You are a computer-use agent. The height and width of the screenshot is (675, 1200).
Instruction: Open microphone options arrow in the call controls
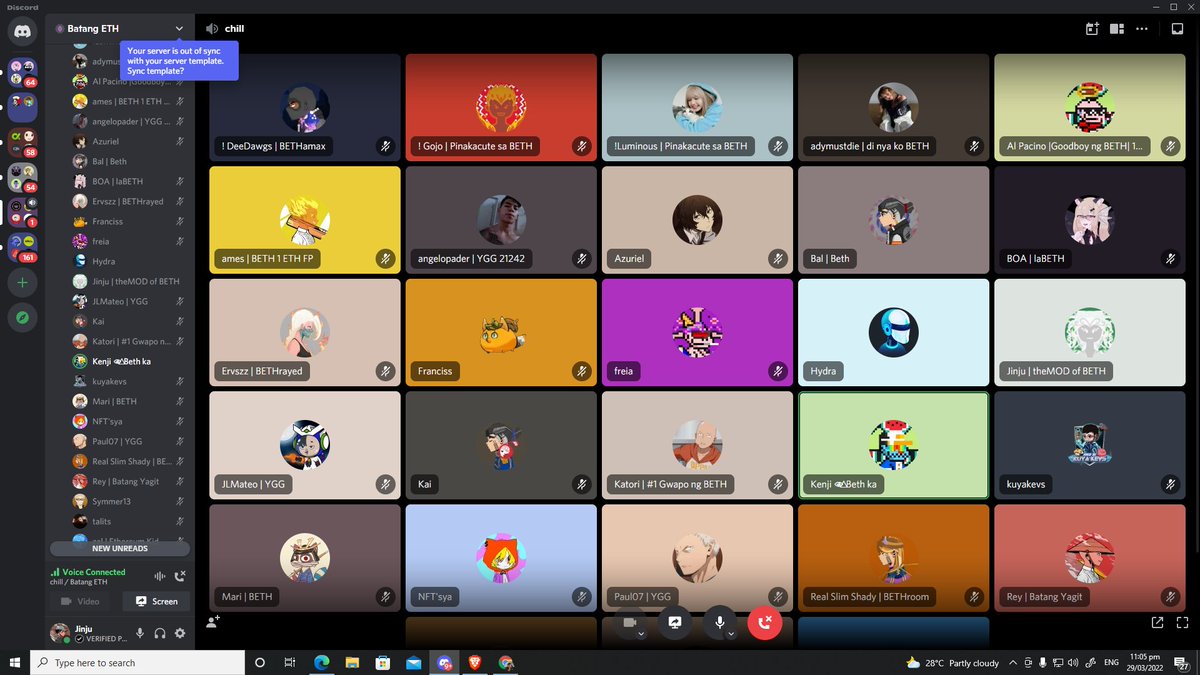coord(731,634)
